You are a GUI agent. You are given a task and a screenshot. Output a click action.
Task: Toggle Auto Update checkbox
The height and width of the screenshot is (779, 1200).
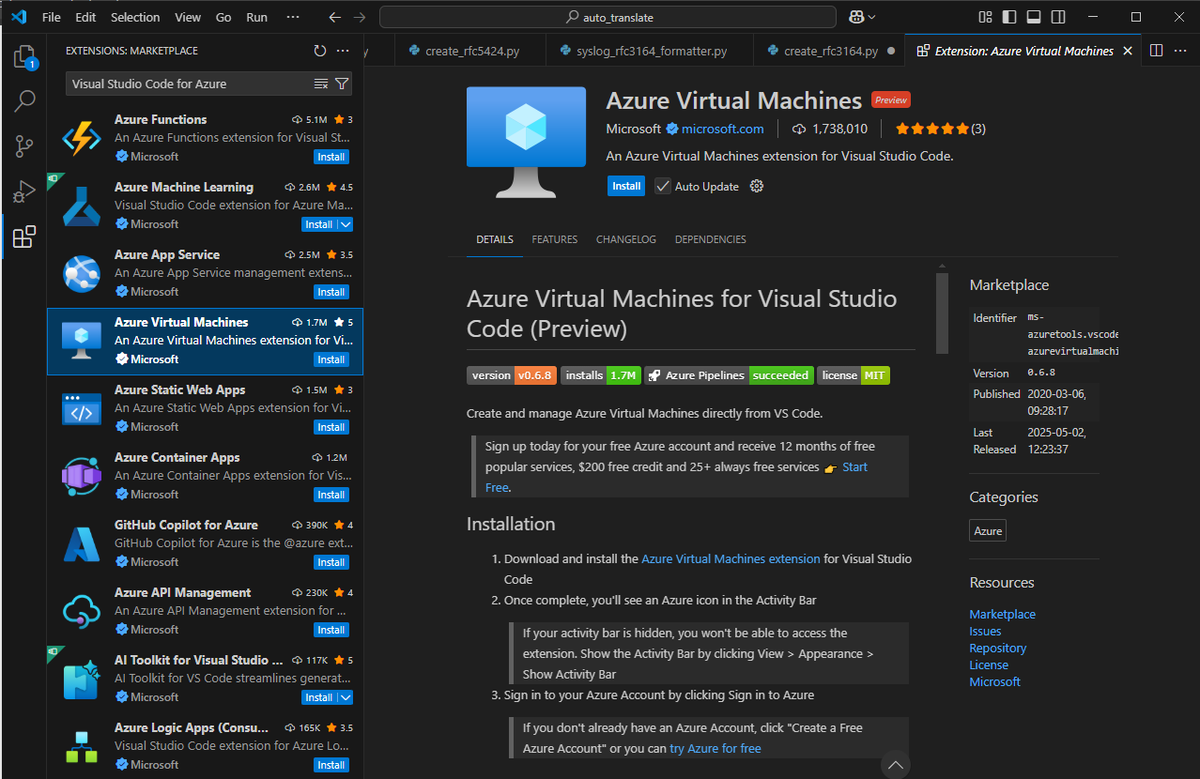pyautogui.click(x=663, y=186)
